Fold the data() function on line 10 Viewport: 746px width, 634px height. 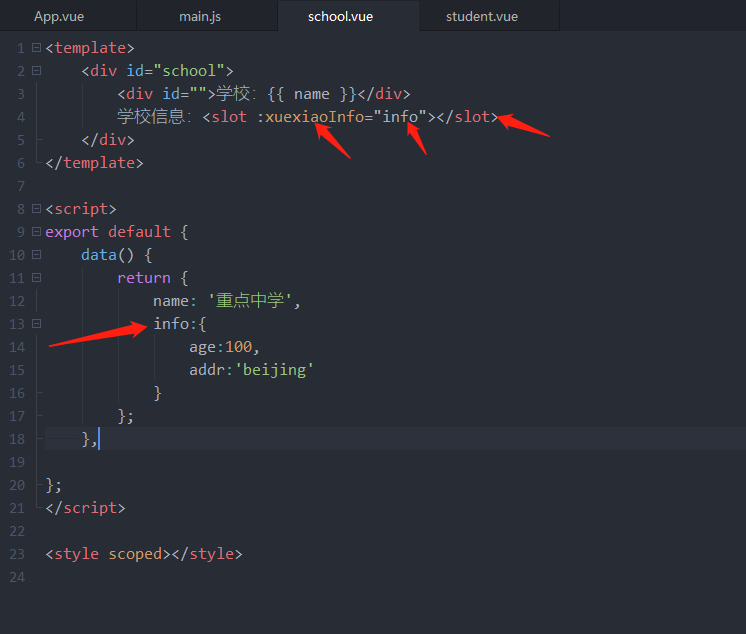click(x=36, y=255)
